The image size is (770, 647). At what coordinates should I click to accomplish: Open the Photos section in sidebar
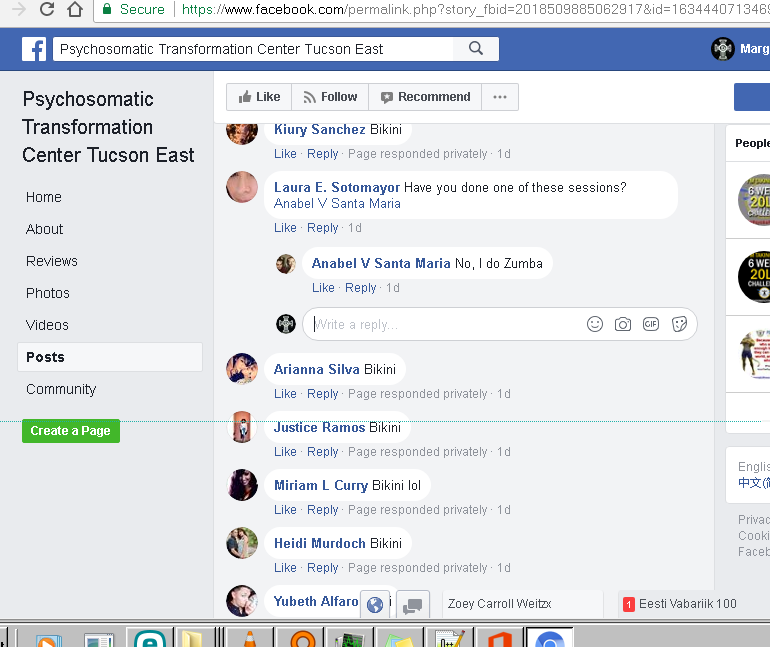(x=48, y=293)
